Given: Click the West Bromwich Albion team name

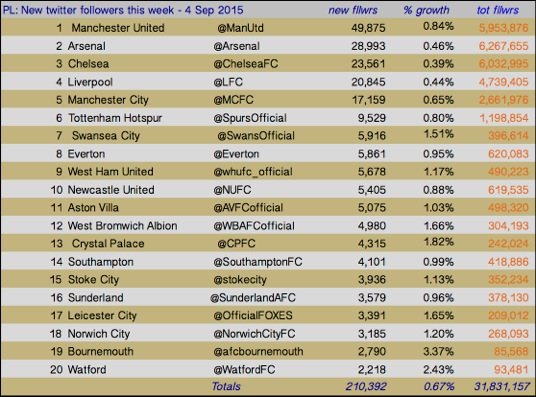Looking at the screenshot, I should [x=122, y=226].
